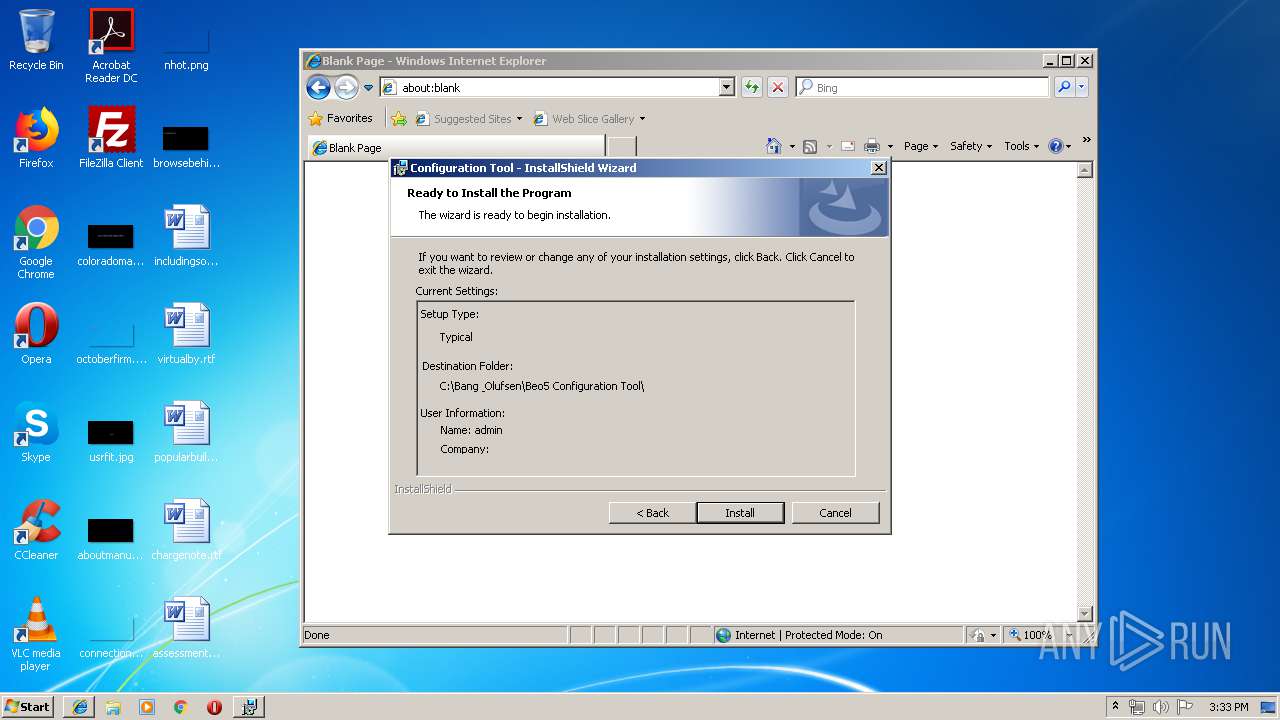Open the Favorites star button

(341, 118)
